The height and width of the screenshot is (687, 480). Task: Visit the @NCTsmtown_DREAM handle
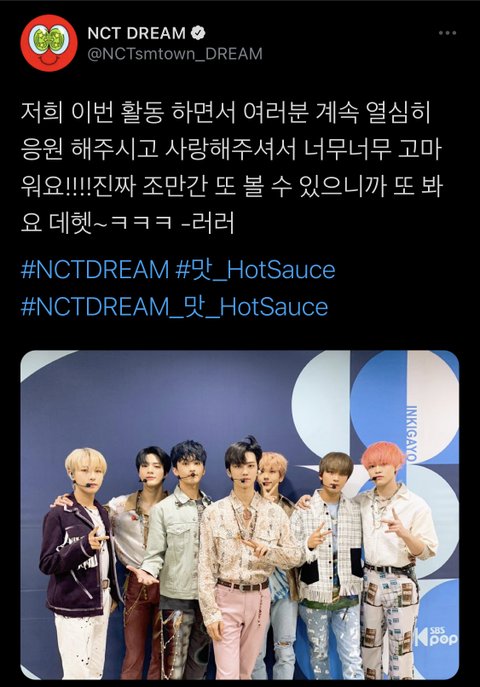[175, 54]
